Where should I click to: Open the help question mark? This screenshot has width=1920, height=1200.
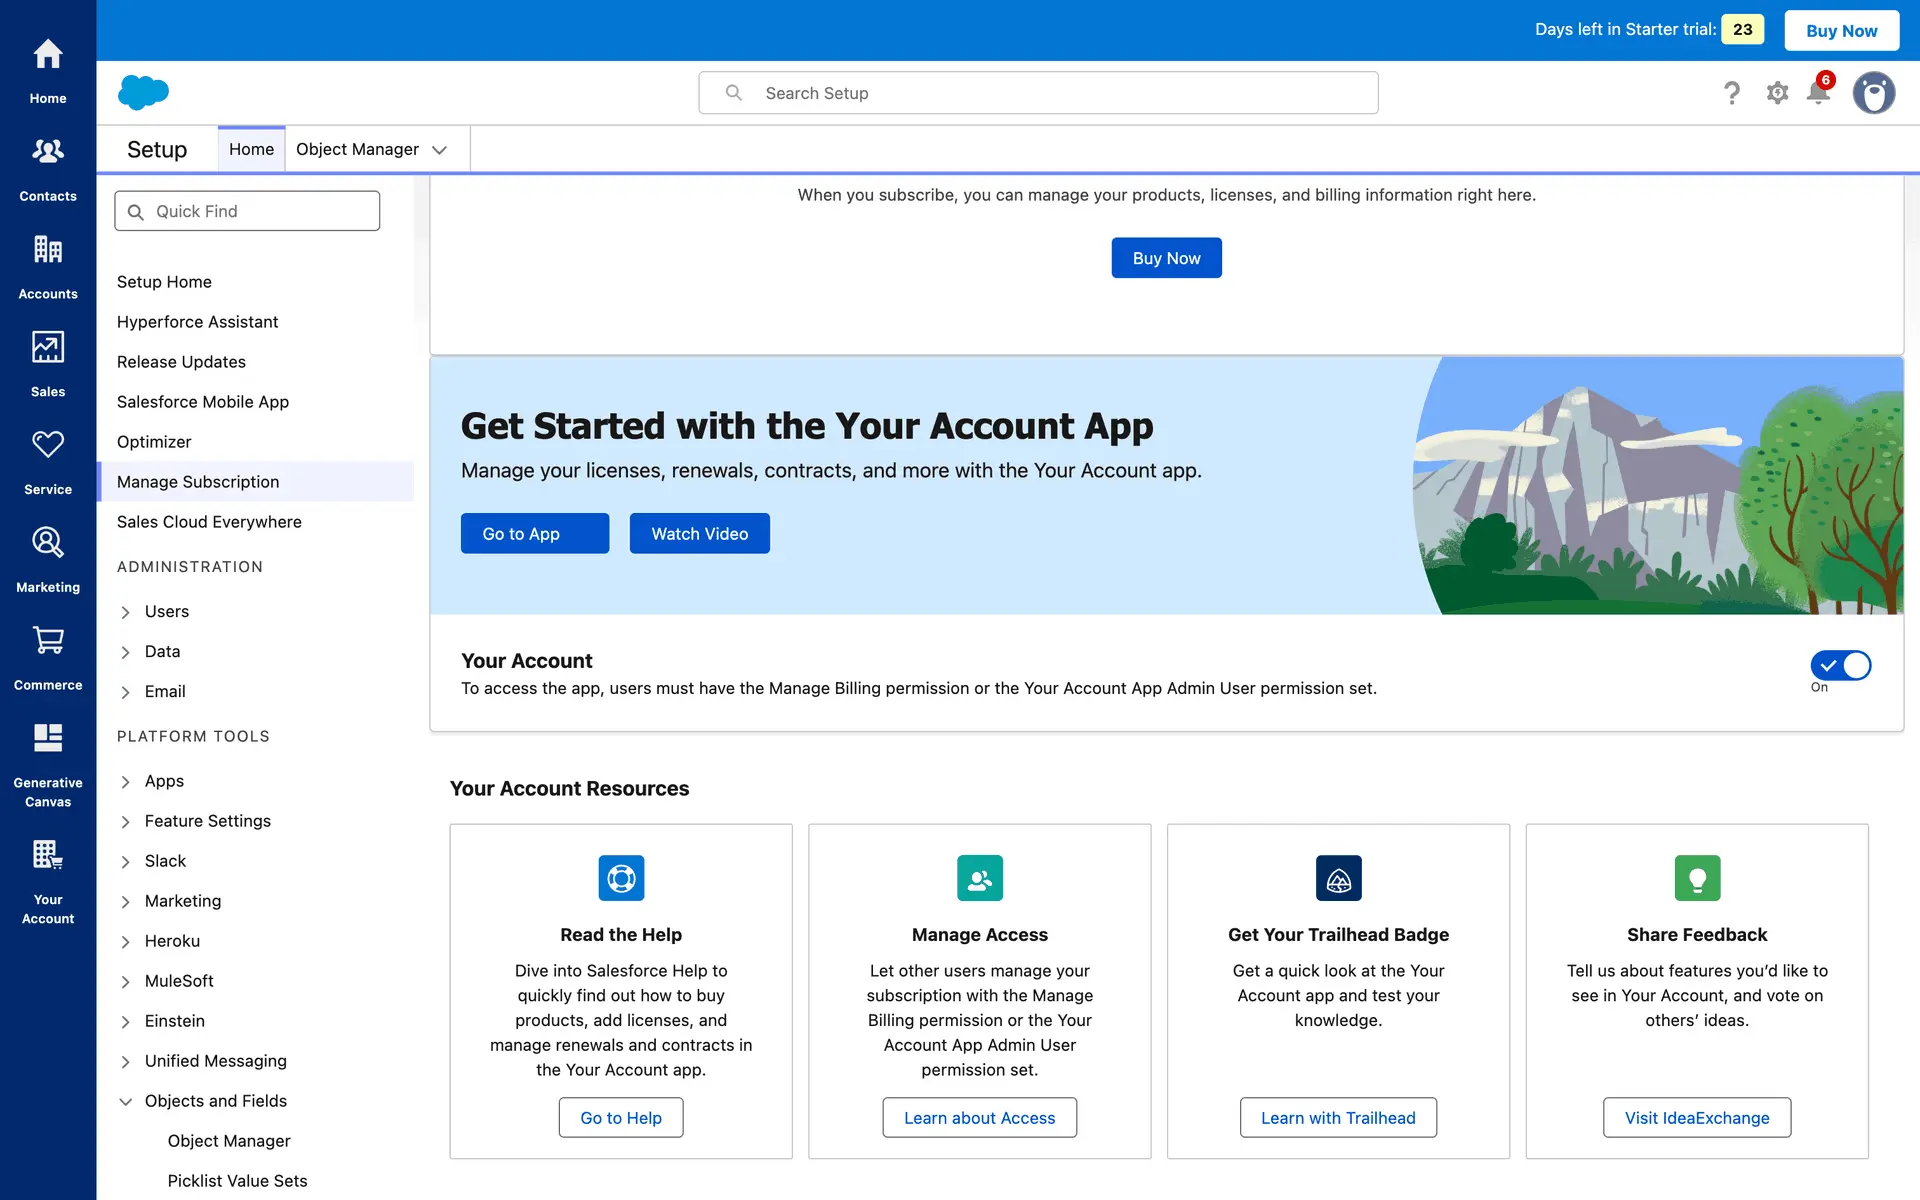pyautogui.click(x=1732, y=93)
